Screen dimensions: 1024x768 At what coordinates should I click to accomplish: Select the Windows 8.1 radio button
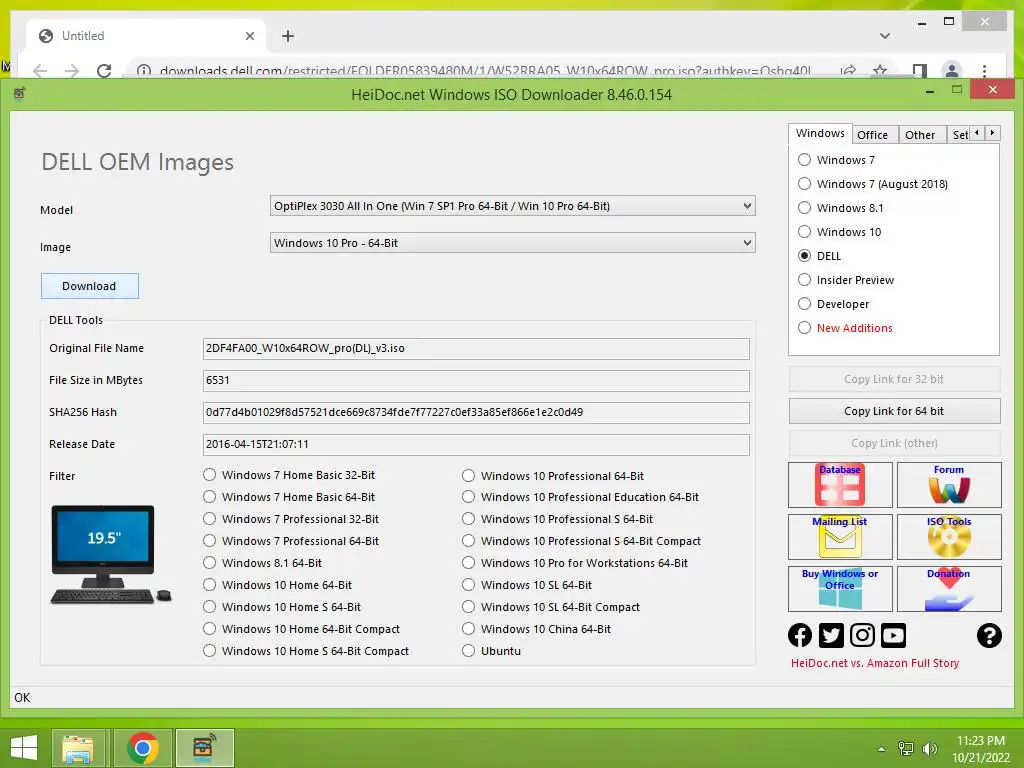point(805,208)
